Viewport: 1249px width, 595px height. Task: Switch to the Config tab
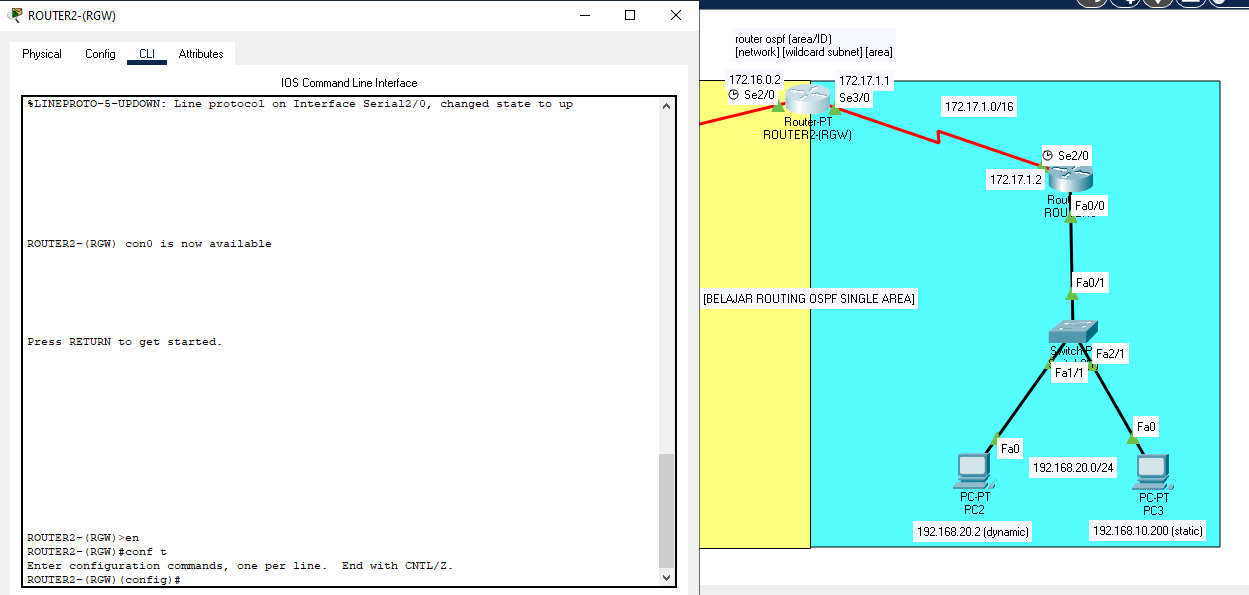pyautogui.click(x=99, y=54)
